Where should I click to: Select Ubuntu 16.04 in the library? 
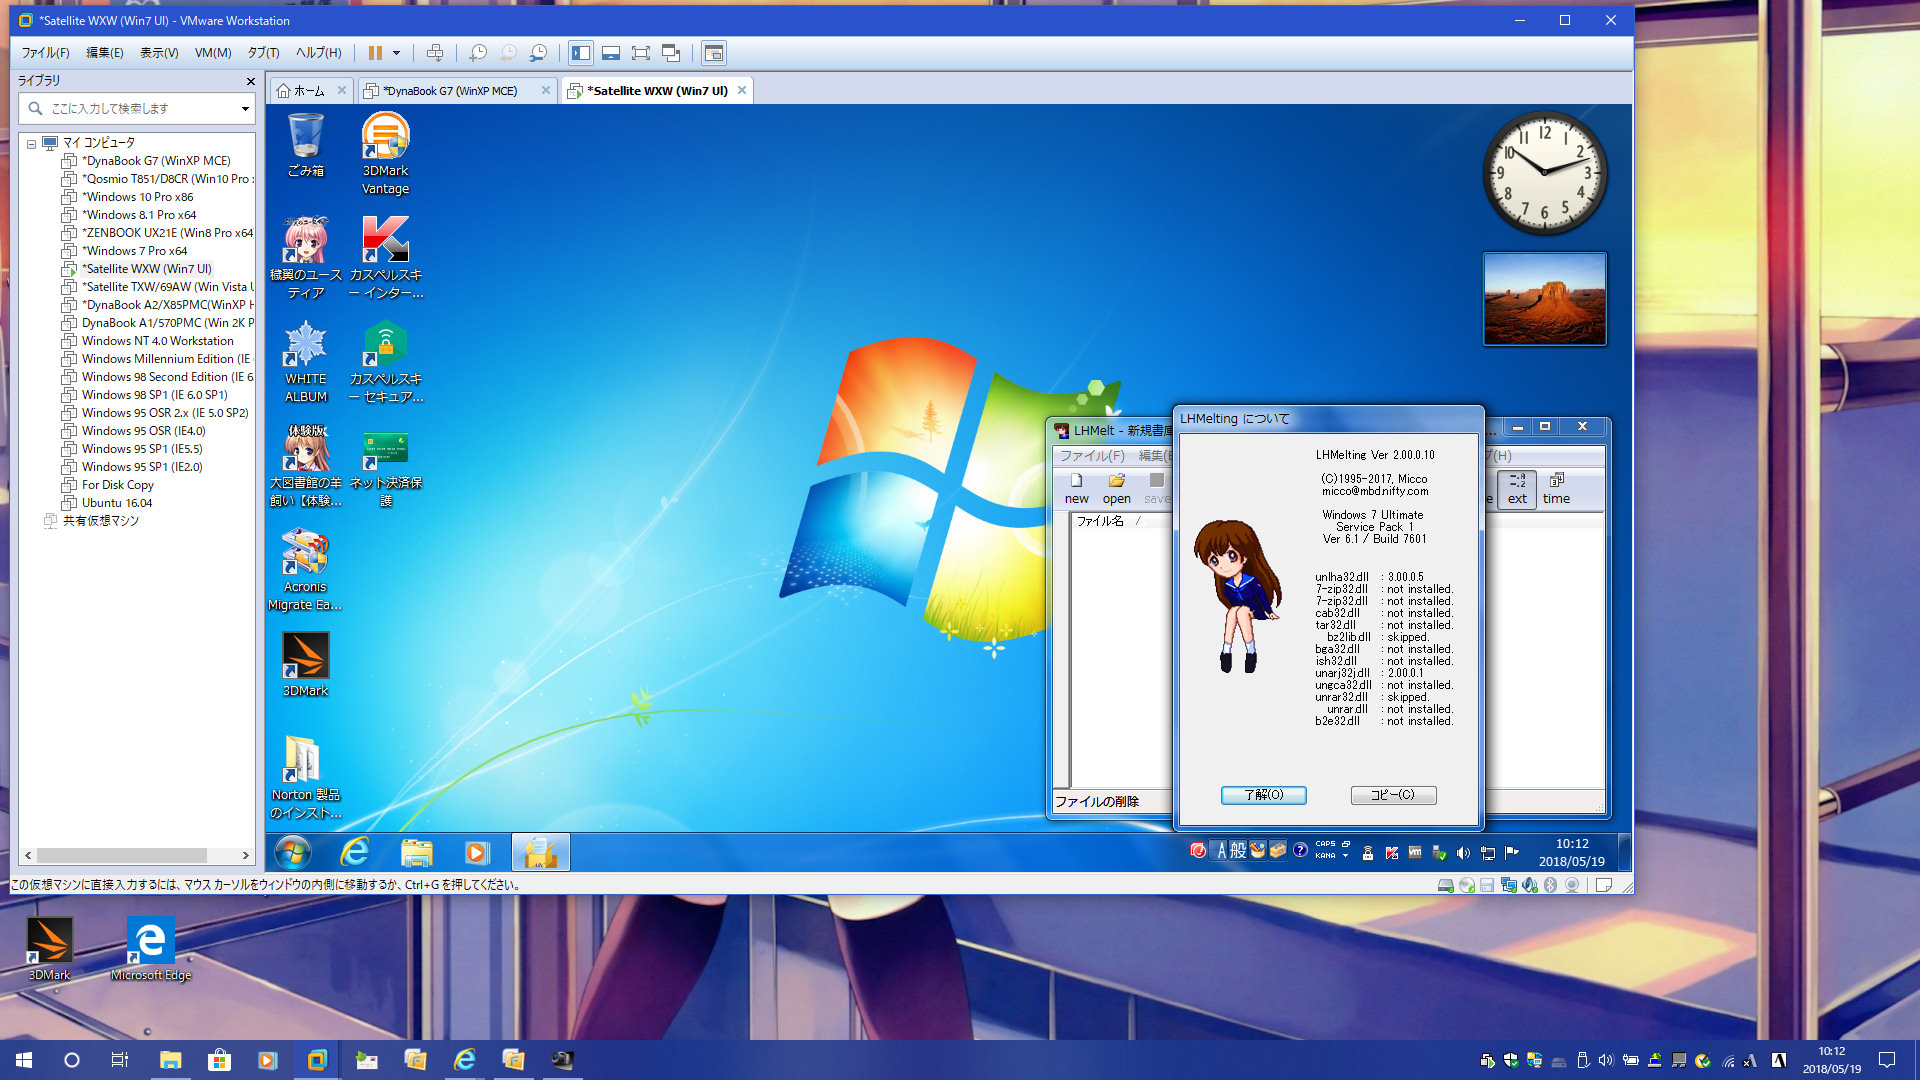pos(117,503)
